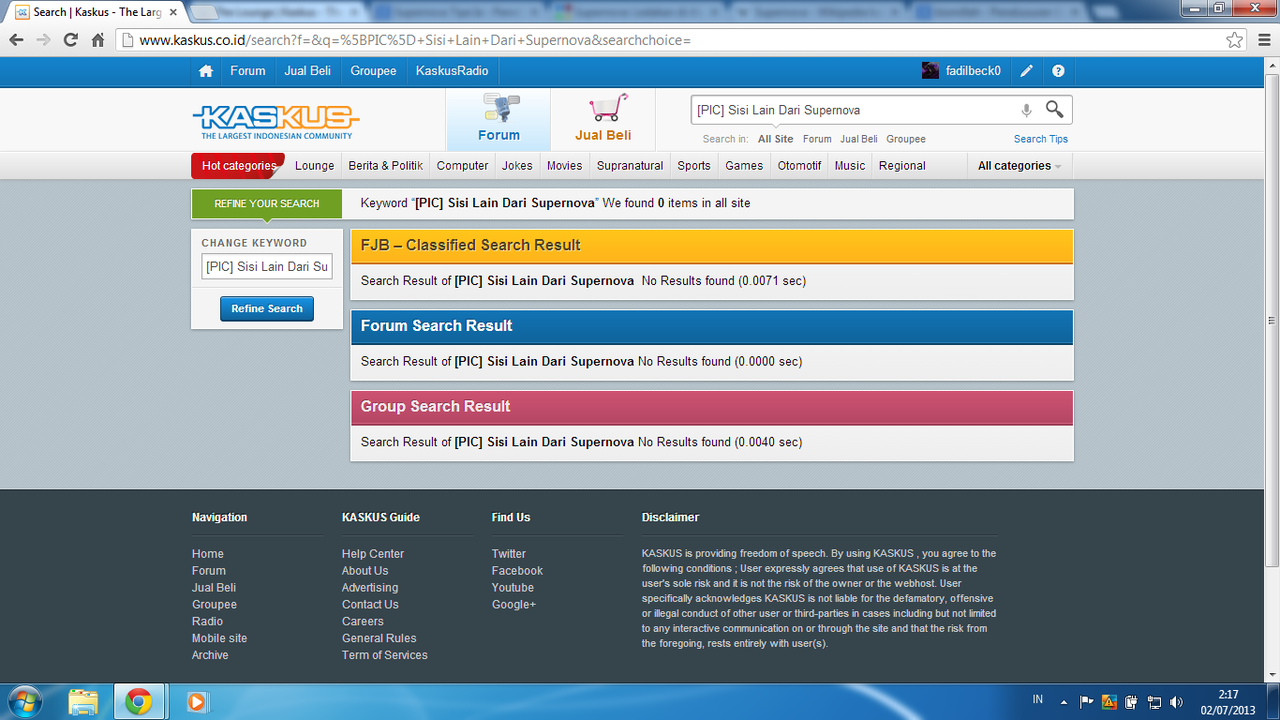Click volume speaker tray icon

click(x=1176, y=702)
